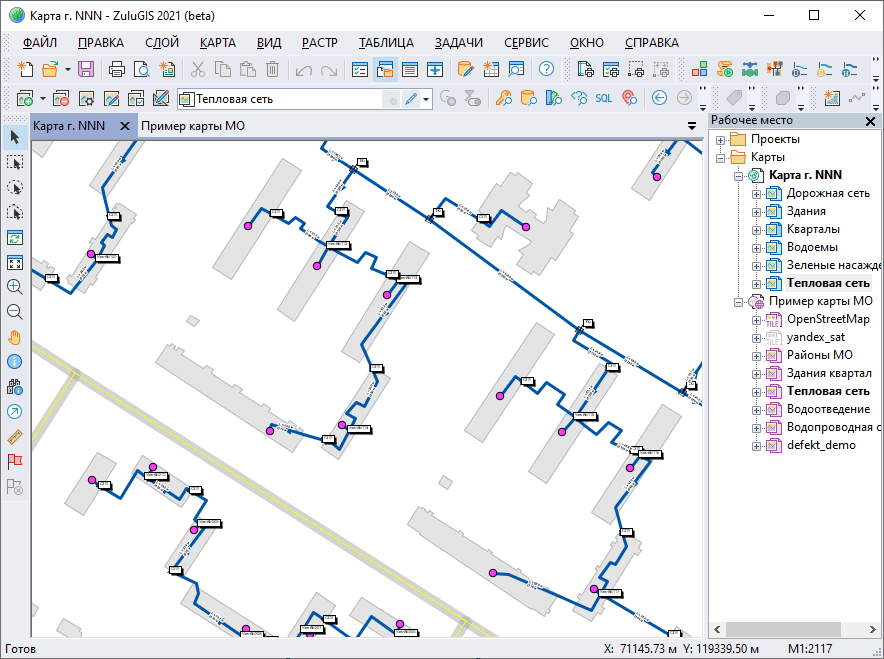Close the Карта г. NNN tab

[125, 126]
